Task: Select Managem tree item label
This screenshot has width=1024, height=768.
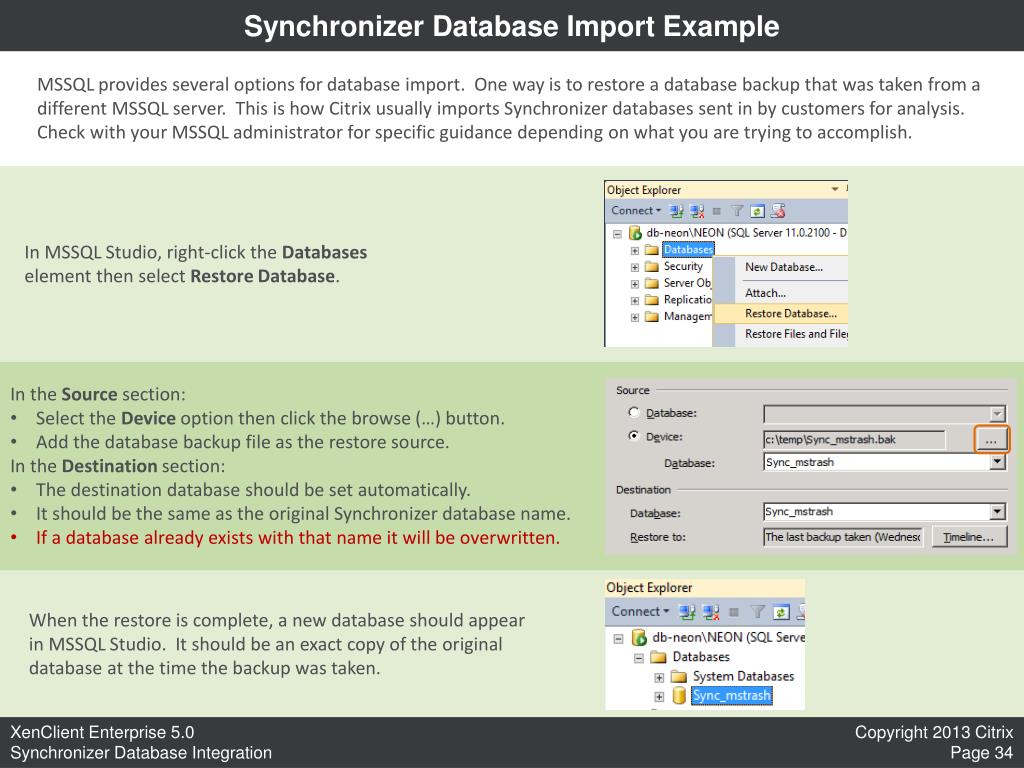Action: tap(687, 317)
